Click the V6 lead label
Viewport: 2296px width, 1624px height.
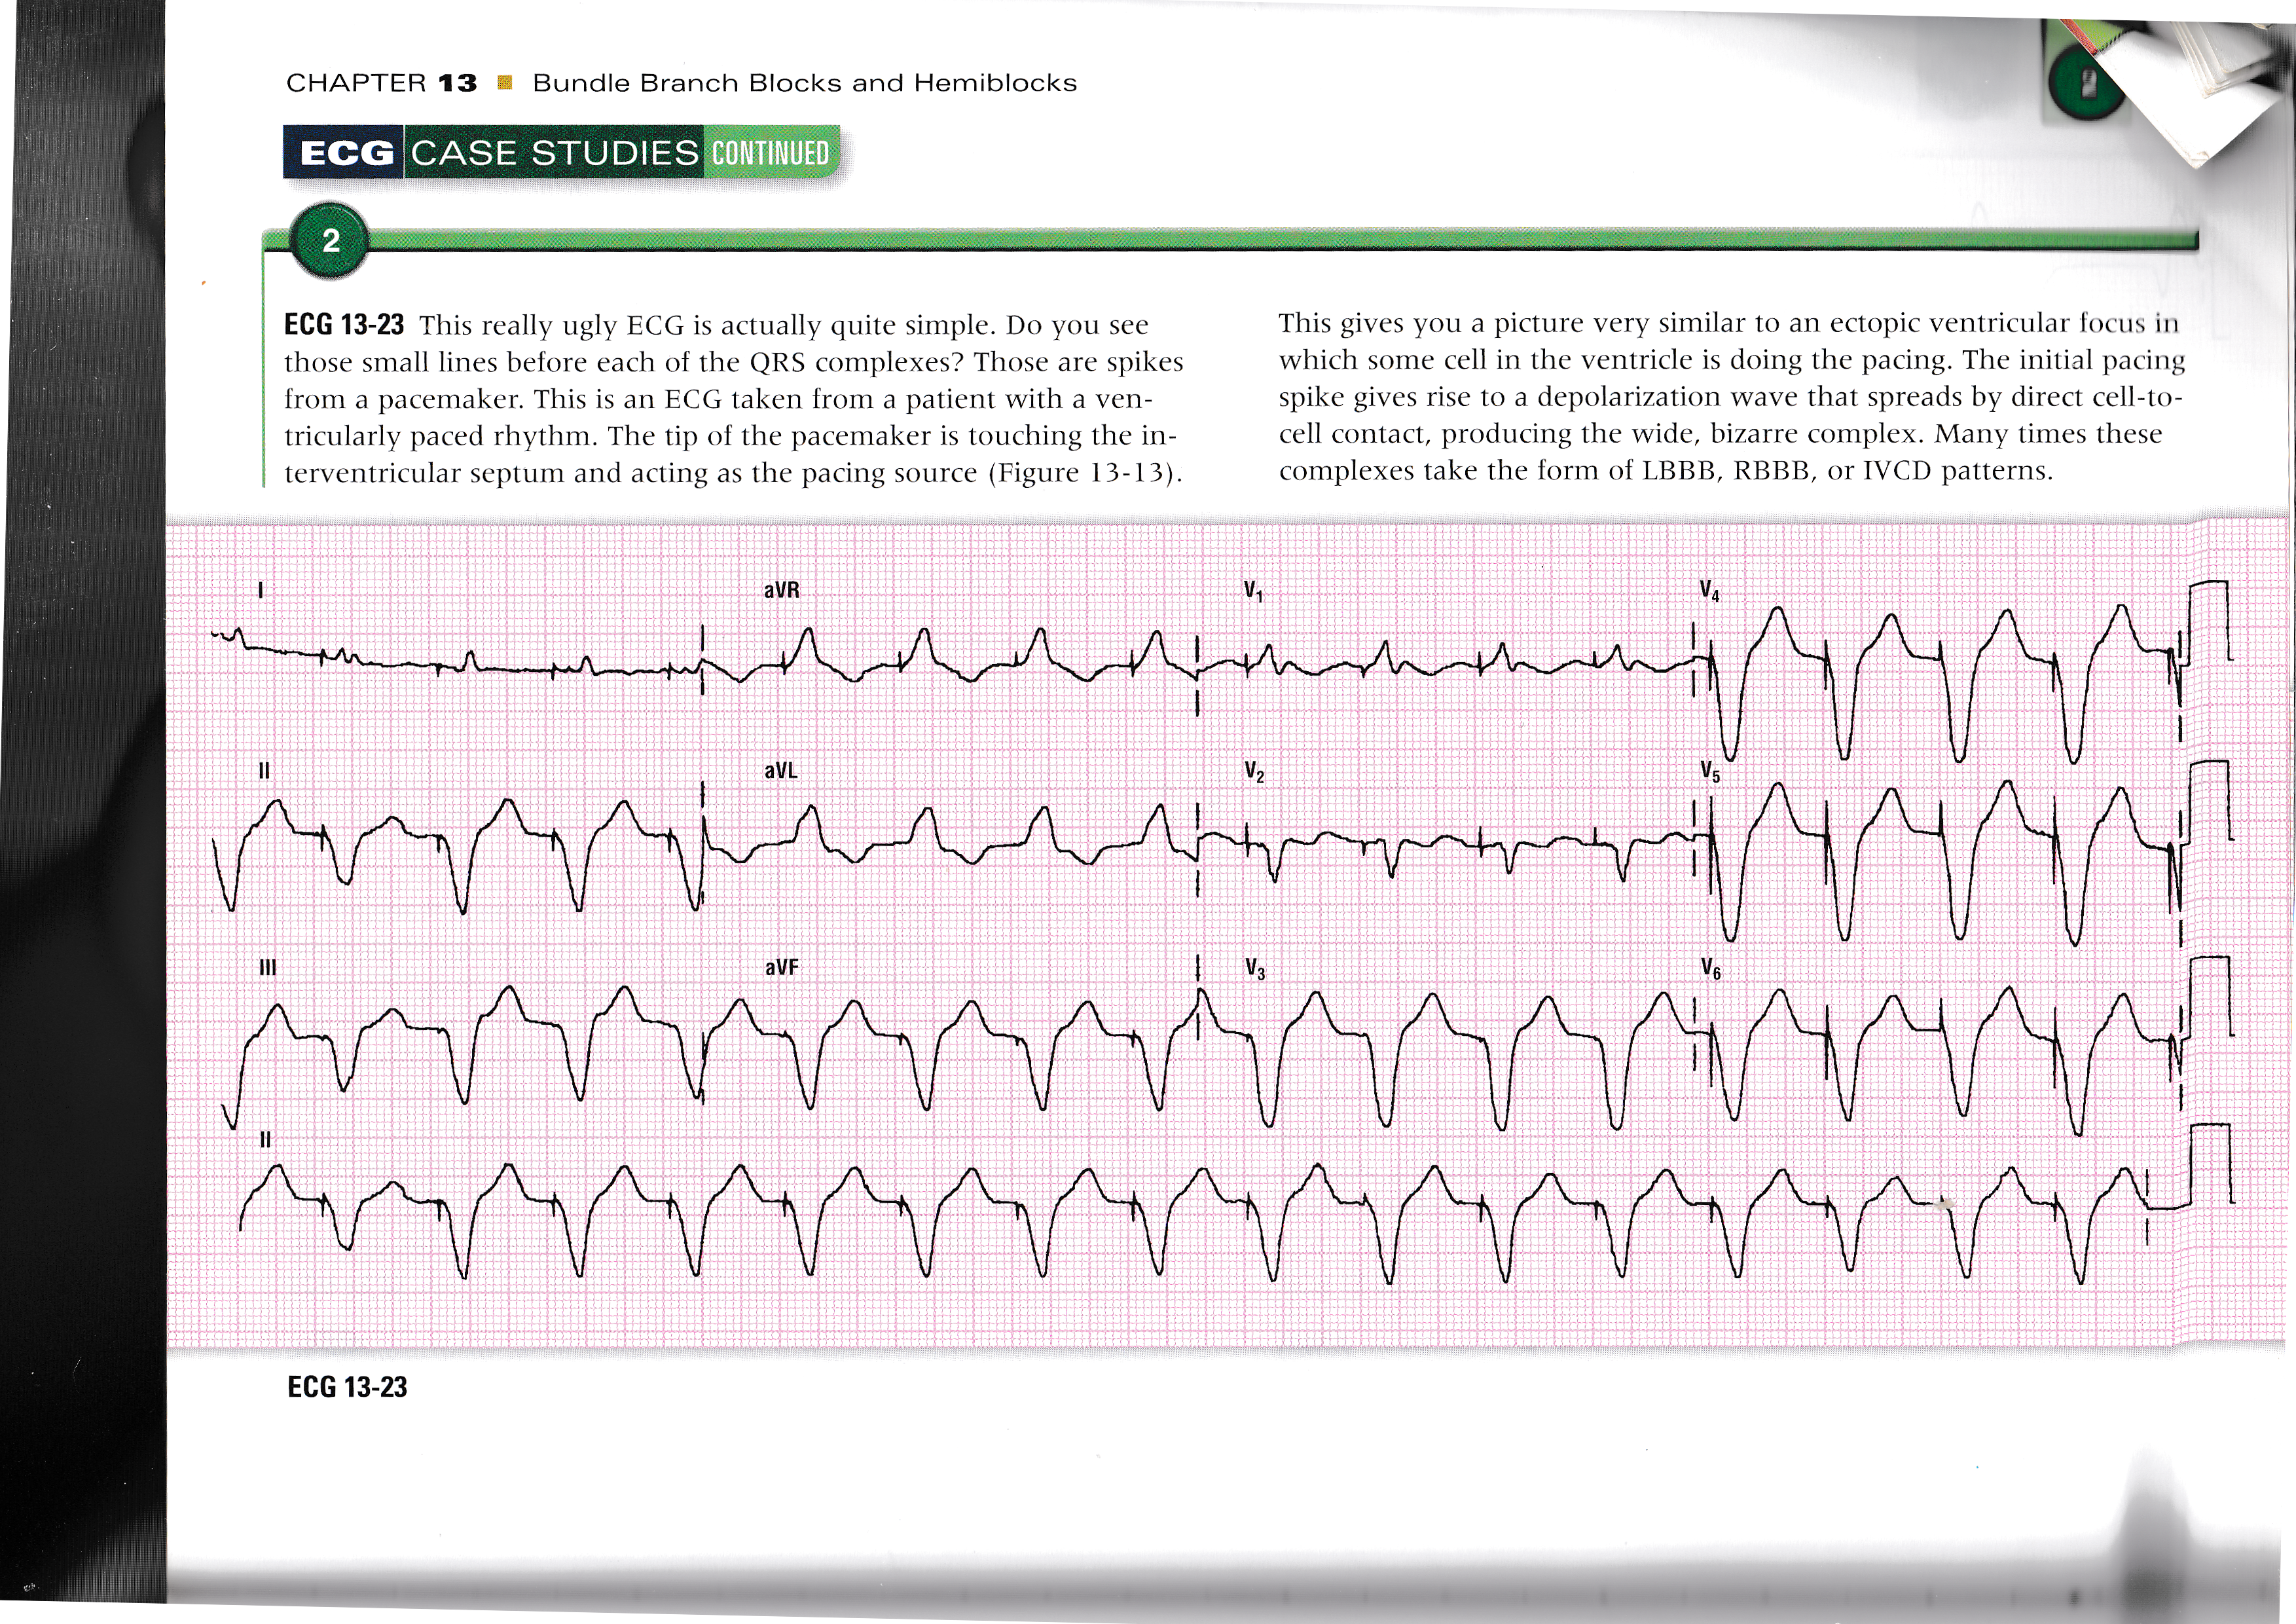click(x=1710, y=969)
